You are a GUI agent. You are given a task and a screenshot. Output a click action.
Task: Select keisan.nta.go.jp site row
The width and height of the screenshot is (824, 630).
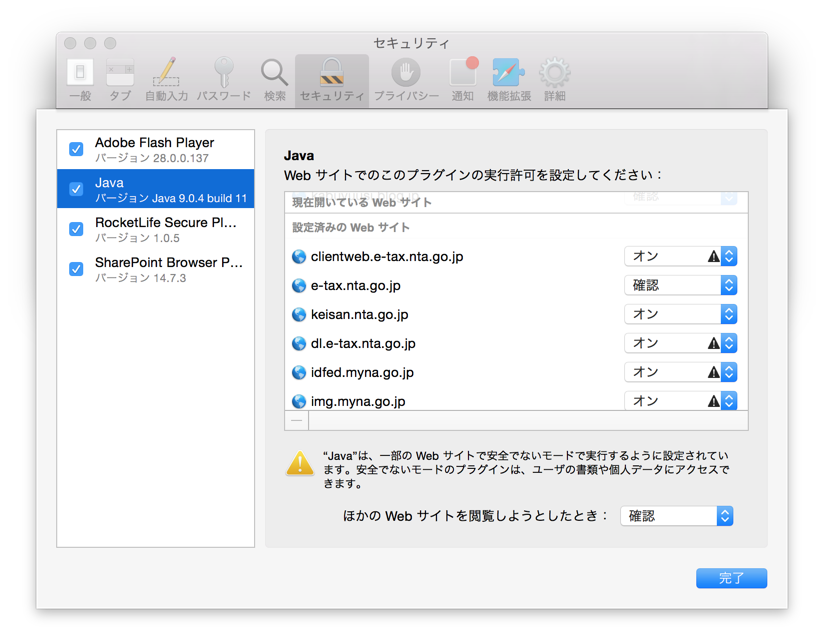(x=516, y=314)
